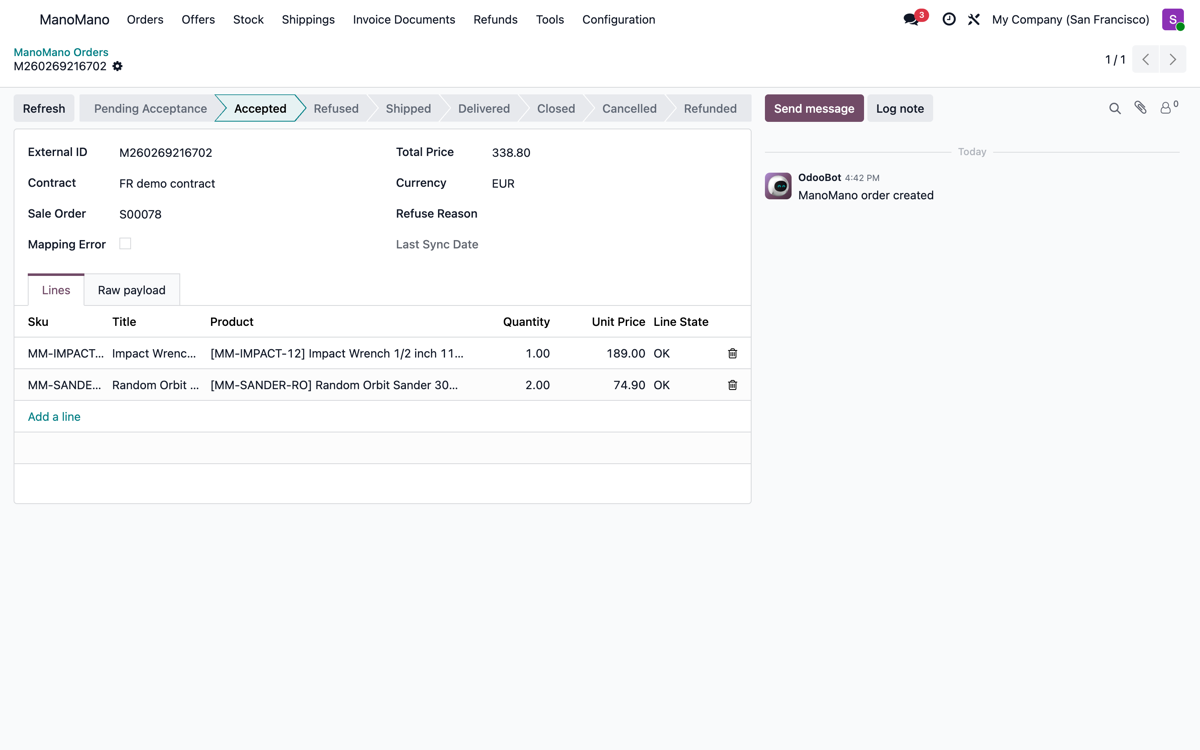Open the debug tools icon
The image size is (1200, 750).
click(974, 19)
